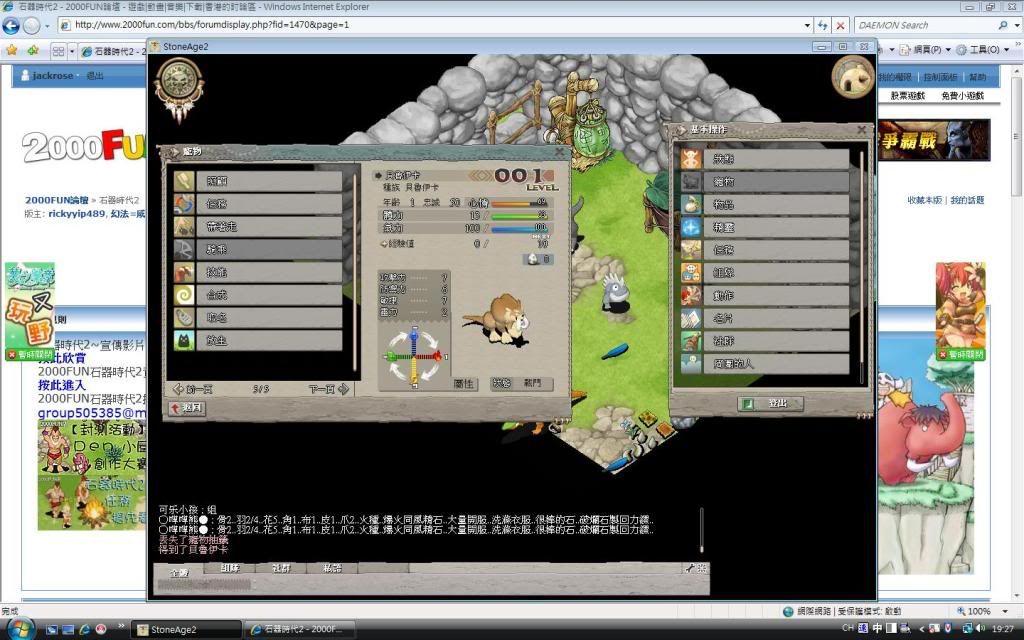This screenshot has height=640, width=1024.
Task: Click the 返回 back button in pet panel
Action: coord(187,408)
